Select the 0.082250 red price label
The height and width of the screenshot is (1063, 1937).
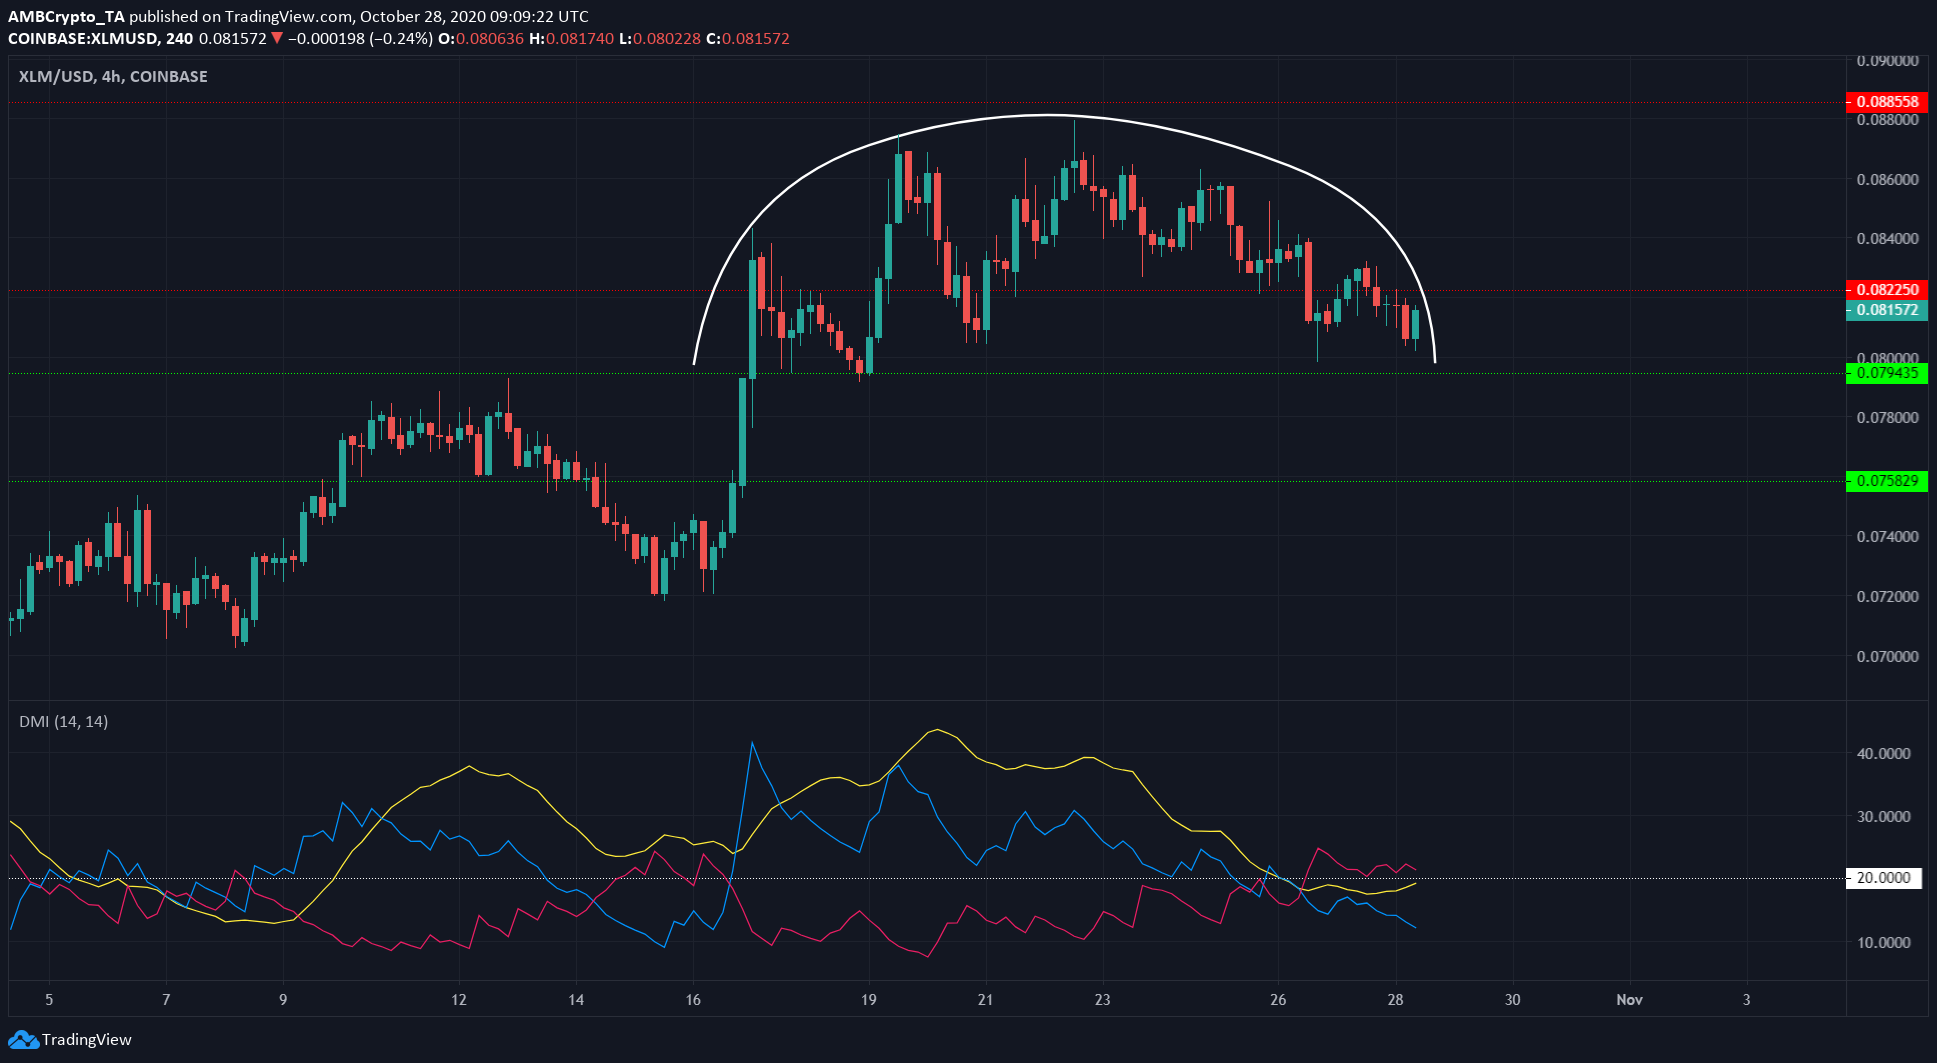(1886, 290)
